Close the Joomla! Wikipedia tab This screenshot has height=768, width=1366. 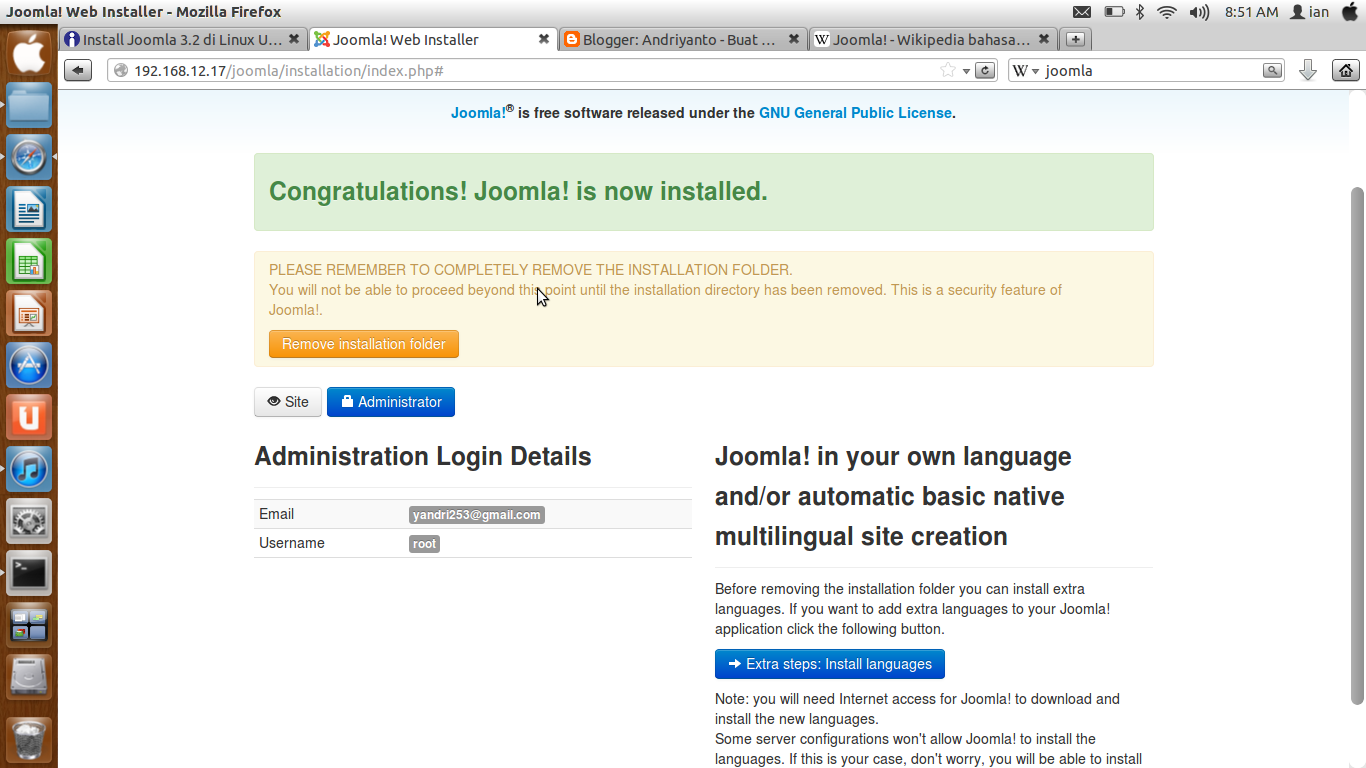[x=1044, y=39]
